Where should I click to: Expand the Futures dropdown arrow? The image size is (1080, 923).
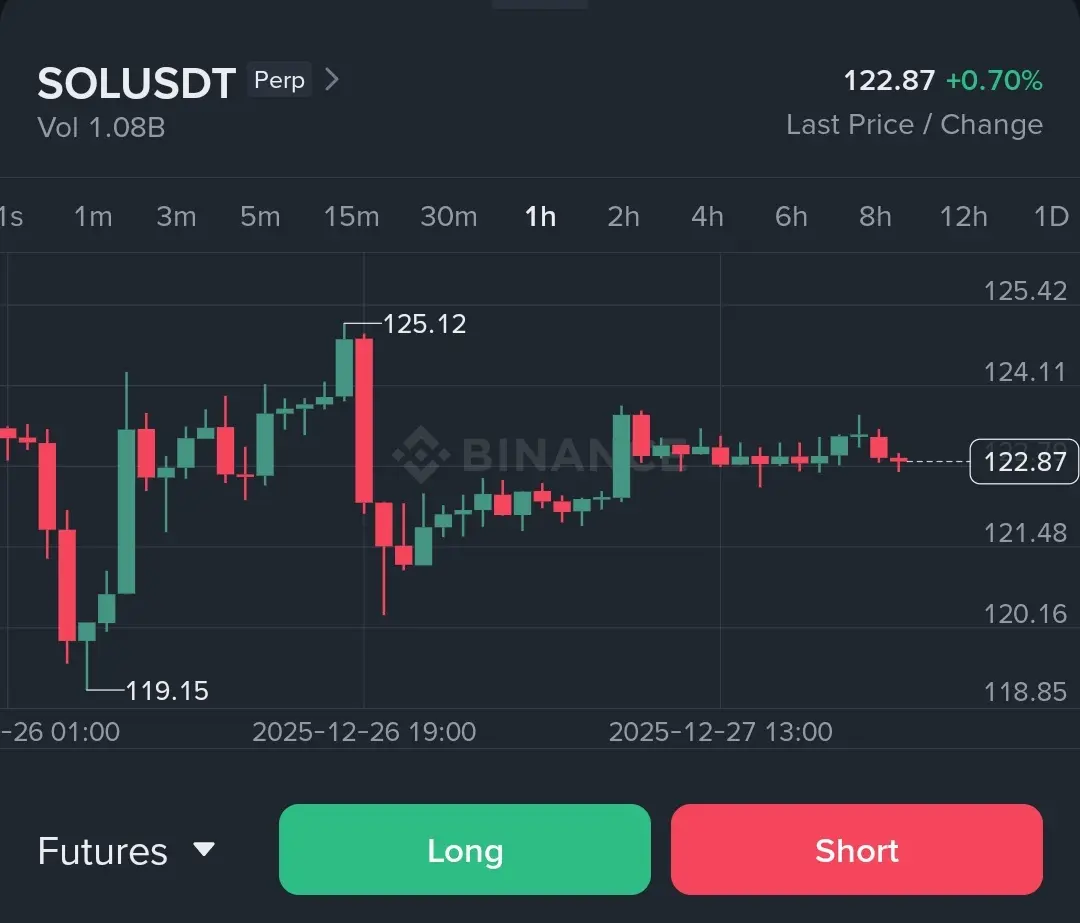pyautogui.click(x=204, y=849)
